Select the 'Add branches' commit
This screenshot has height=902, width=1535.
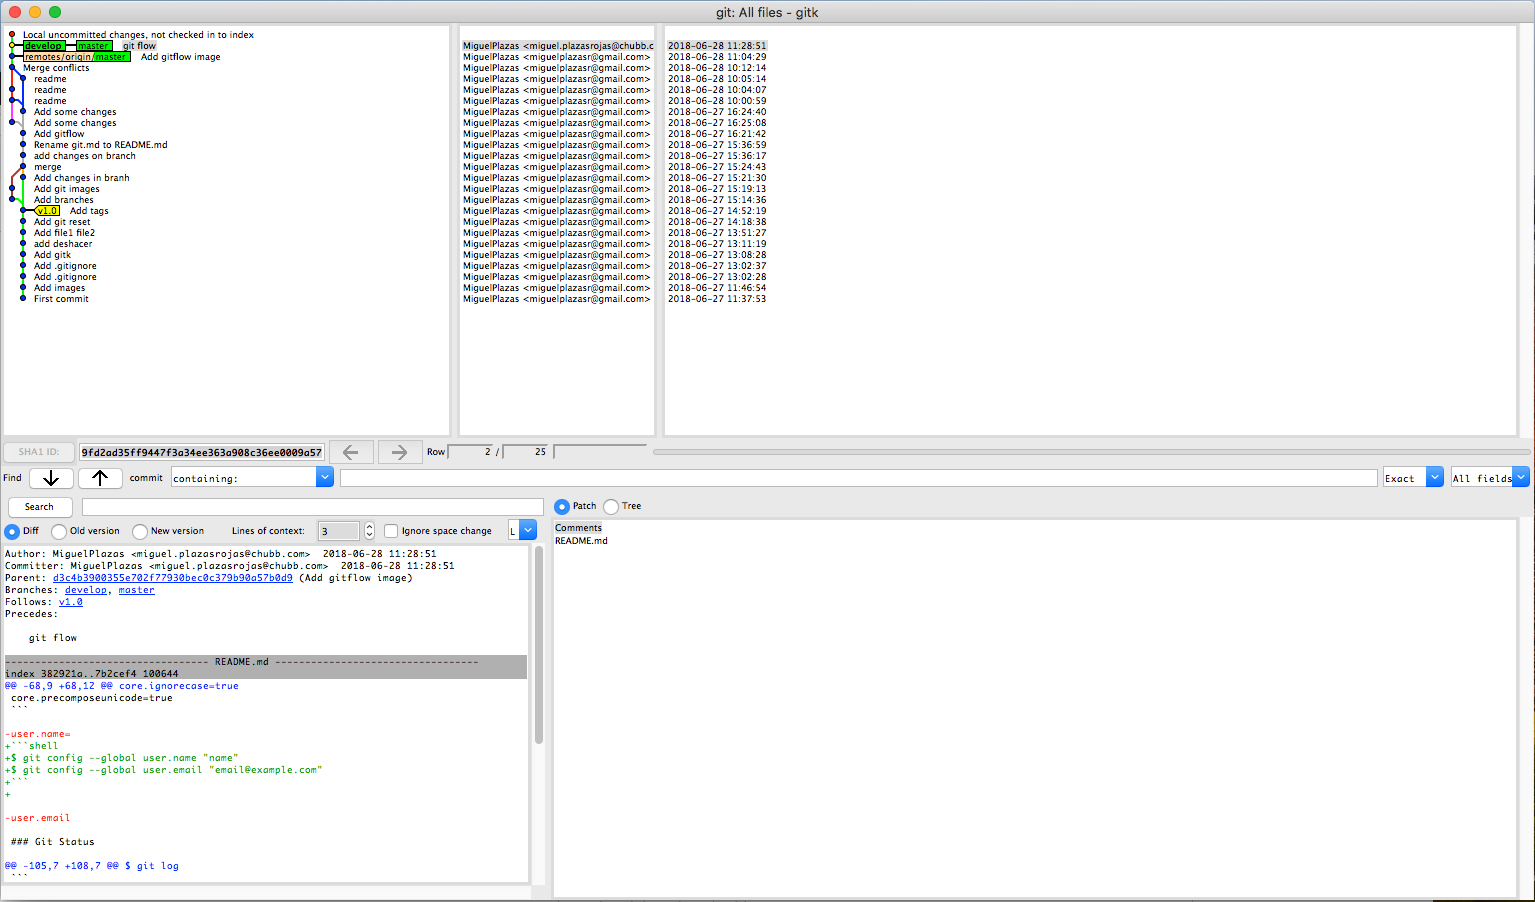[63, 200]
